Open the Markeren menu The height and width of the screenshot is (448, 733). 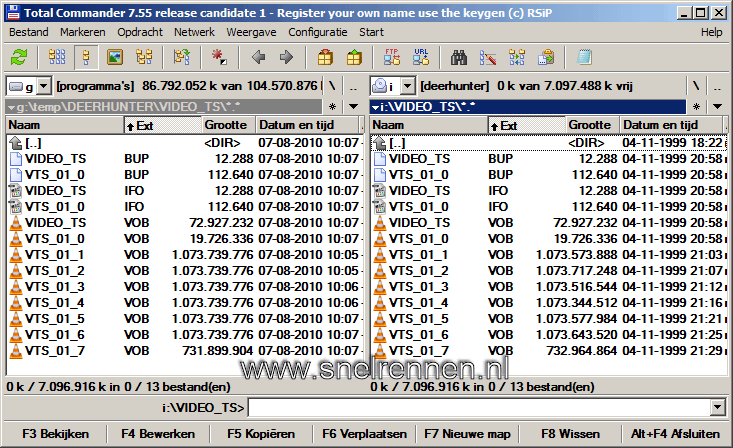click(x=82, y=32)
